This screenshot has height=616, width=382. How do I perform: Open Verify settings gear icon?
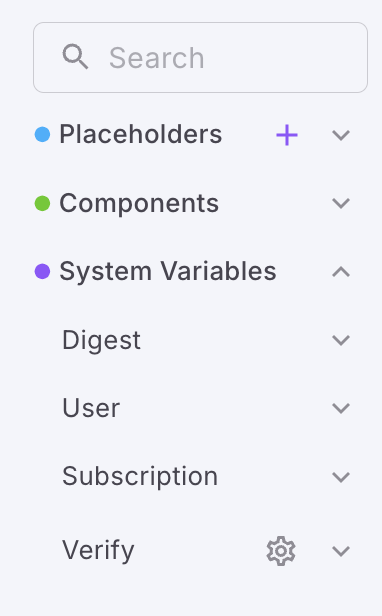tap(281, 551)
